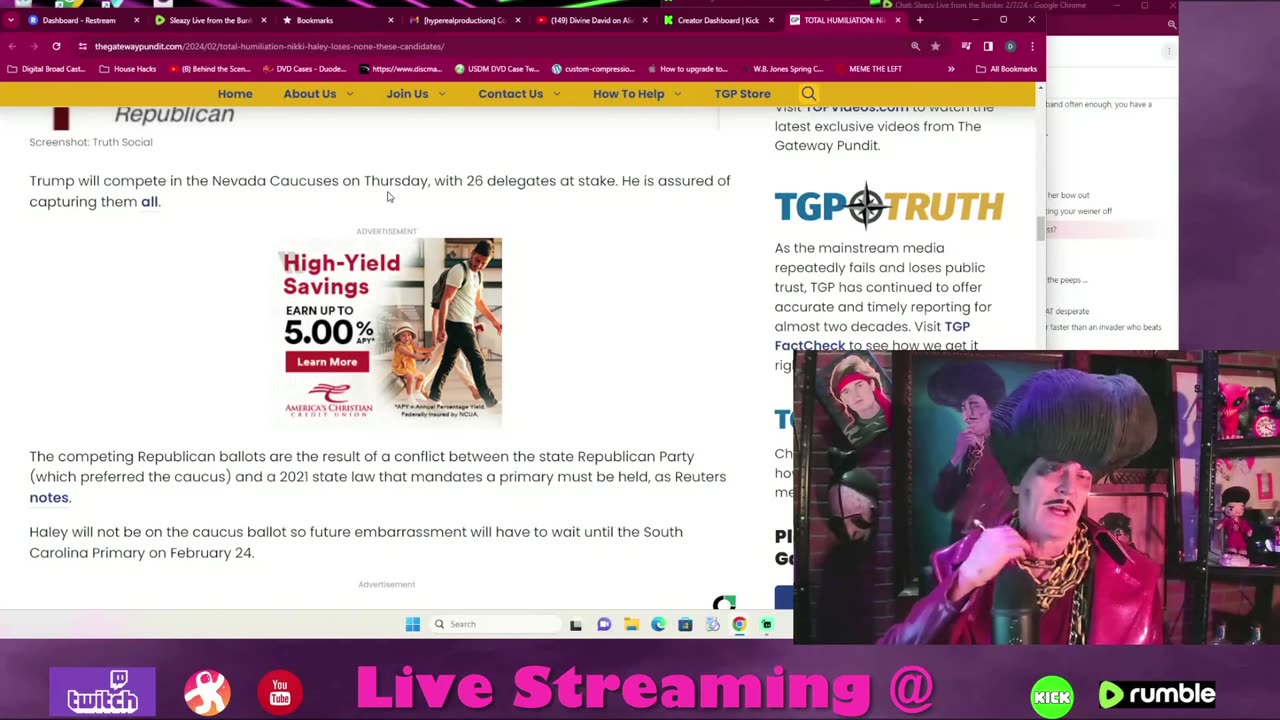Open the MEME THE LEFT bookmark

[868, 69]
